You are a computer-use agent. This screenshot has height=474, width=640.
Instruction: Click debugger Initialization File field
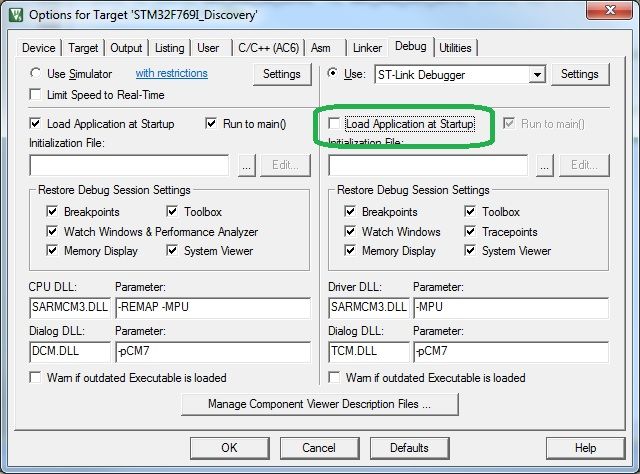coord(428,165)
